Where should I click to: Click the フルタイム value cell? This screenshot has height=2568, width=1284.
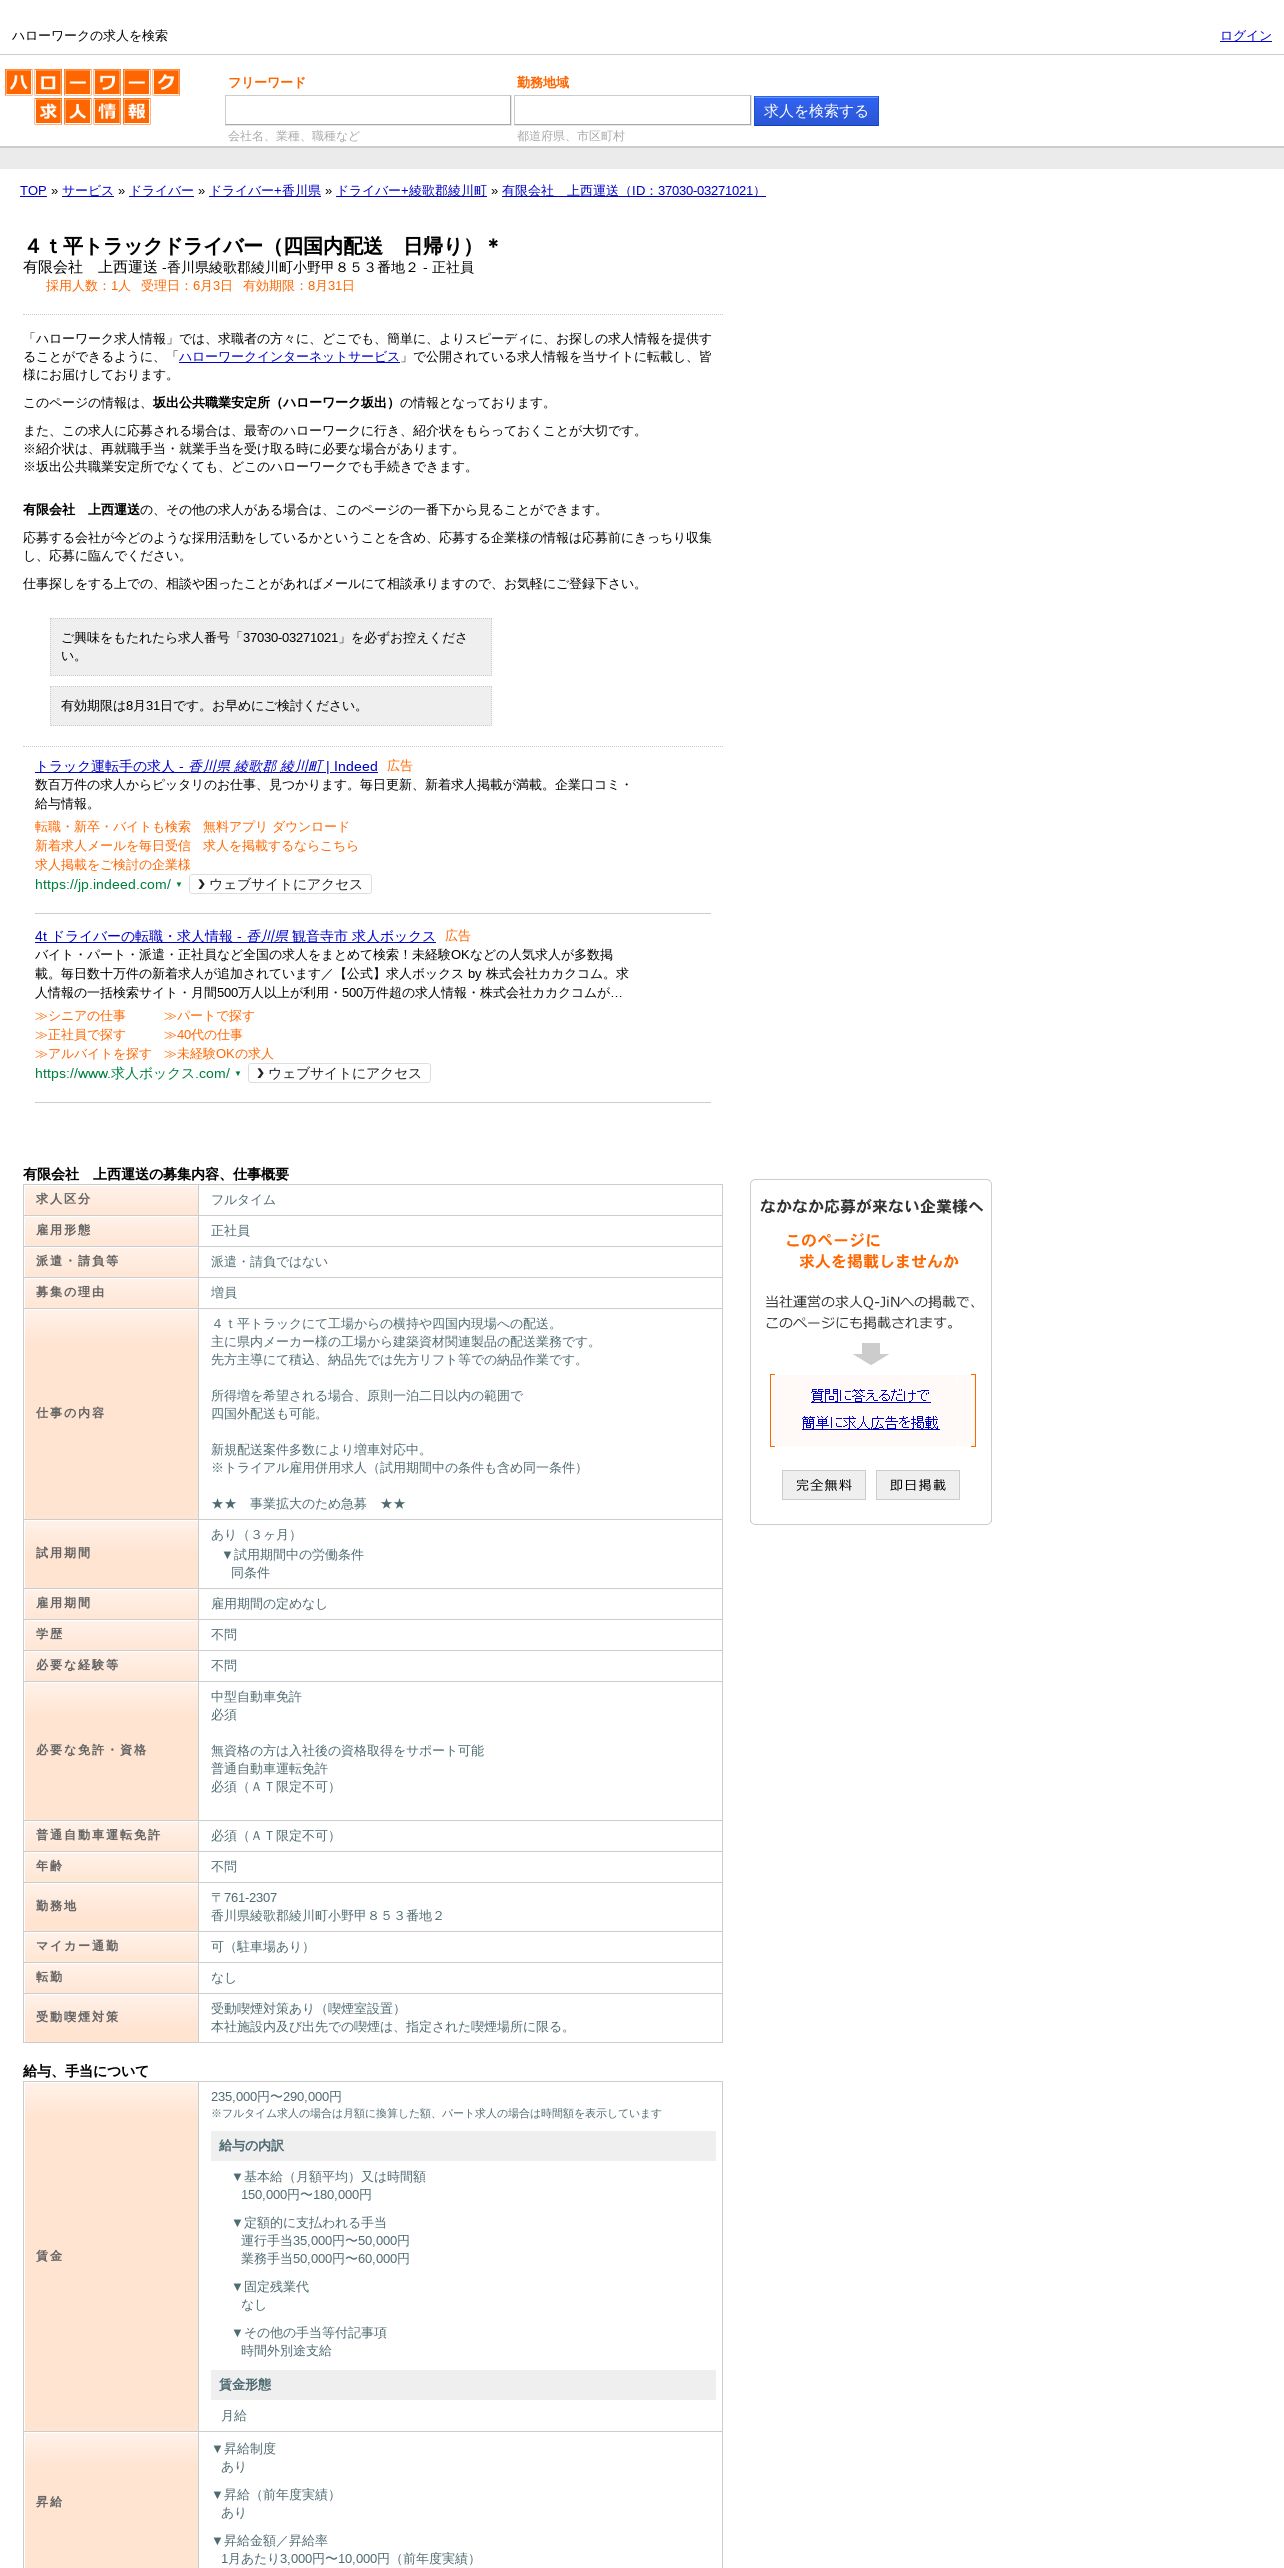click(x=460, y=1200)
